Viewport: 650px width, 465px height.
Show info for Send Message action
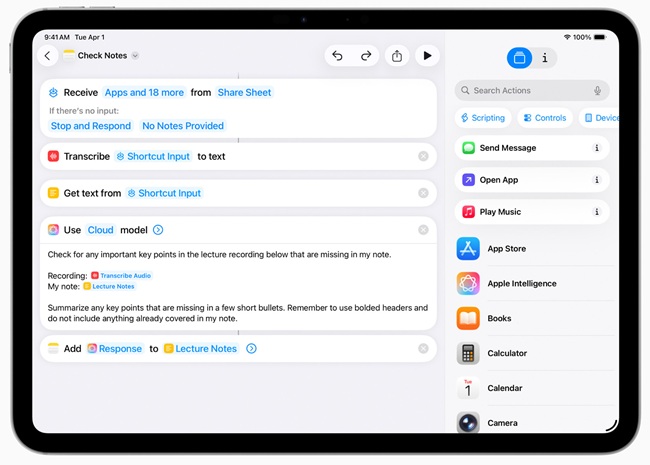pos(597,148)
